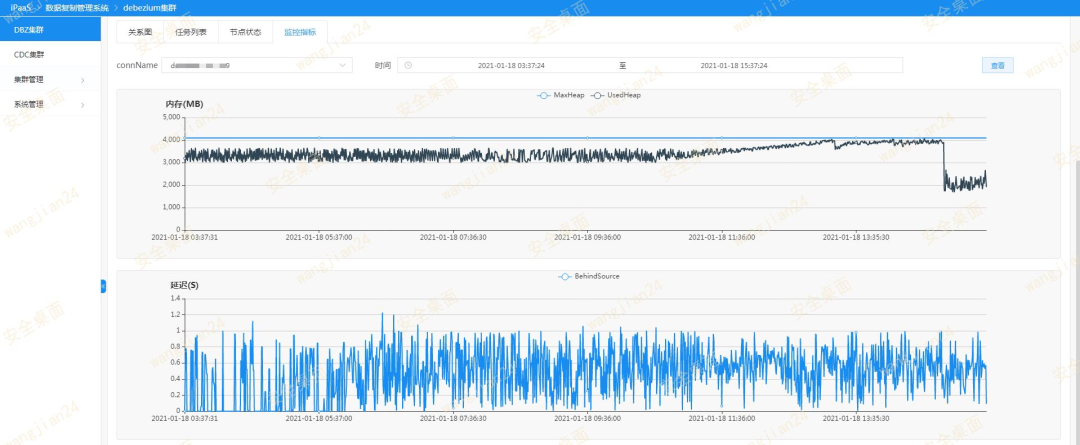This screenshot has width=1080, height=445.
Task: Expand 系统管理 sidebar menu
Action: 50,105
